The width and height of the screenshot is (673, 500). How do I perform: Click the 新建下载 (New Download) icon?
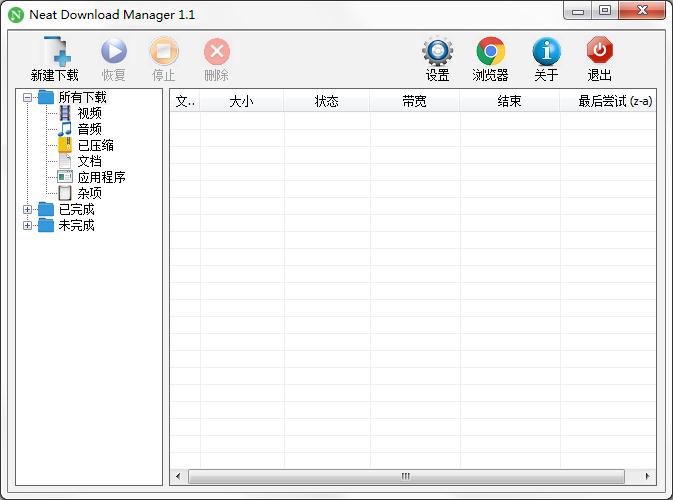54,52
